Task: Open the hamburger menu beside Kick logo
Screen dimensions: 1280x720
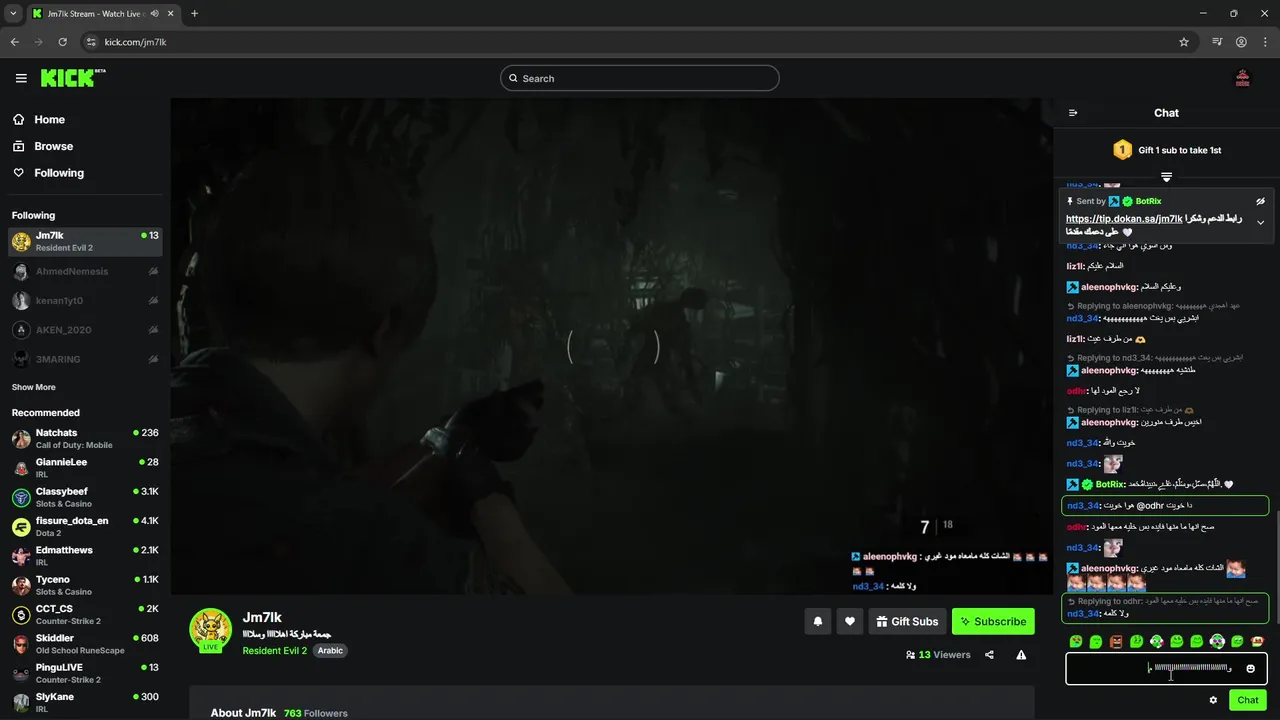Action: pos(21,78)
